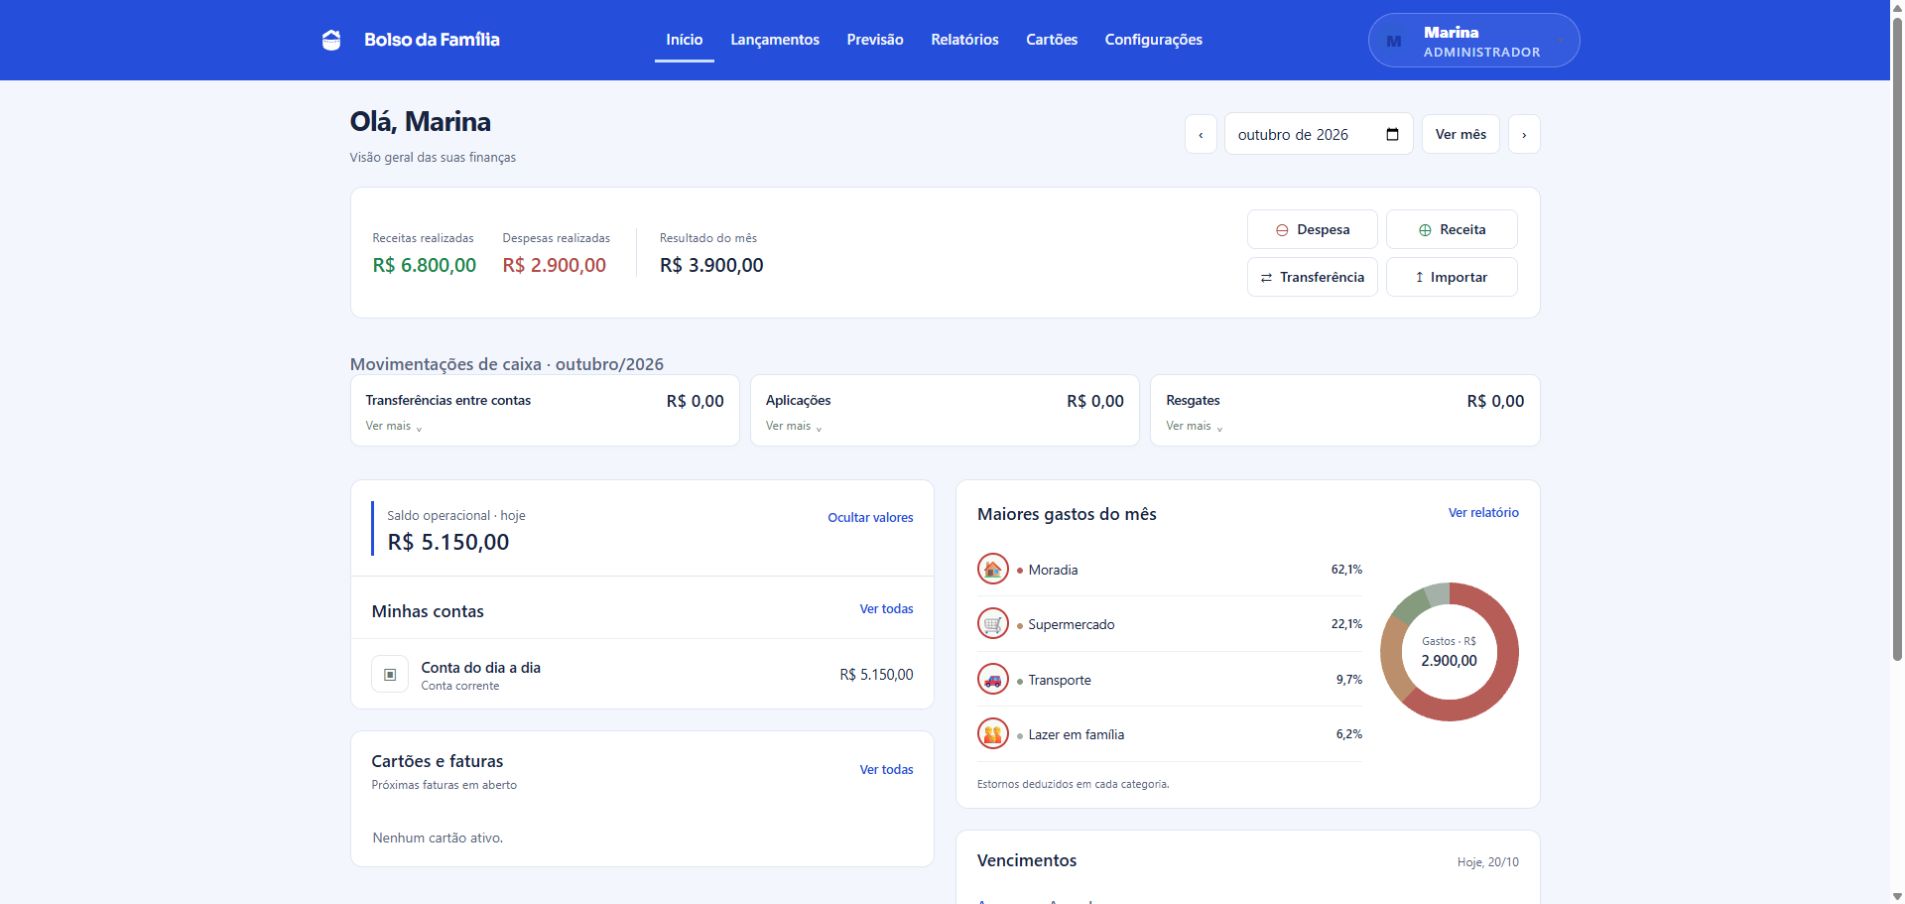The width and height of the screenshot is (1905, 904).
Task: Click the Lazer em família category icon
Action: click(x=992, y=734)
